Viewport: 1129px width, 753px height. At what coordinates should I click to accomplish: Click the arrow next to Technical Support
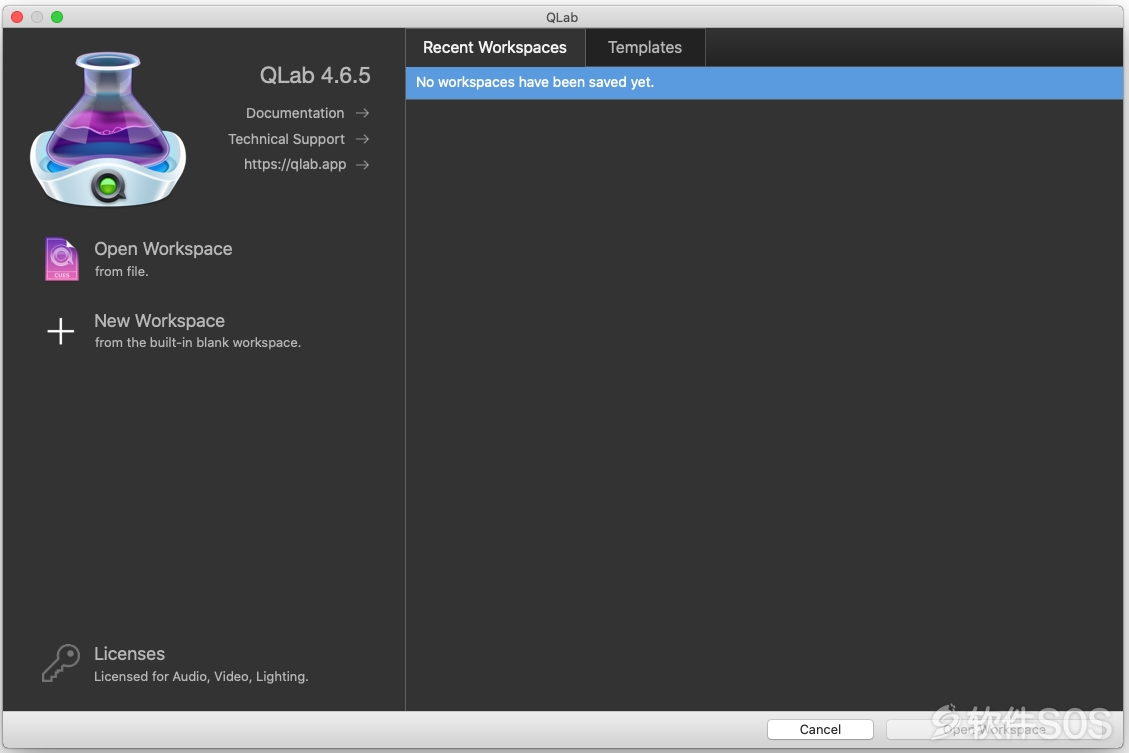[x=362, y=139]
